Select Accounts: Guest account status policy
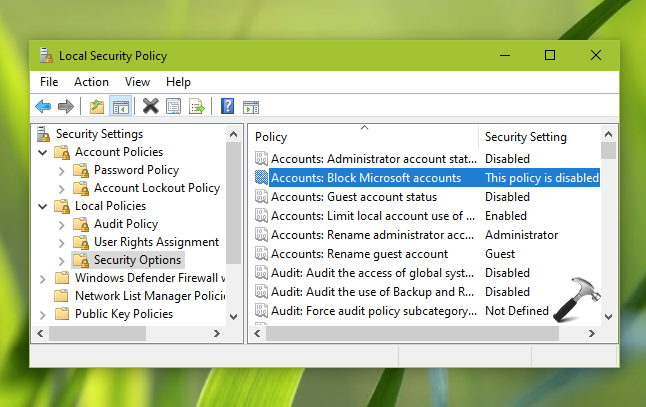This screenshot has width=646, height=407. [x=354, y=197]
